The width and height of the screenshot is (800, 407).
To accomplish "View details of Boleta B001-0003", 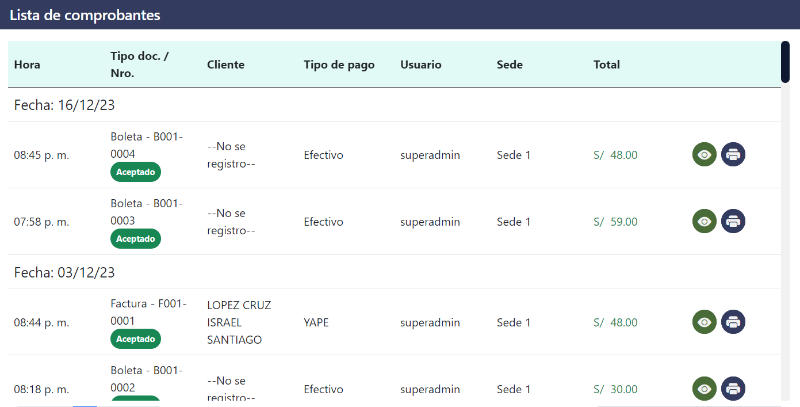I will [x=705, y=221].
